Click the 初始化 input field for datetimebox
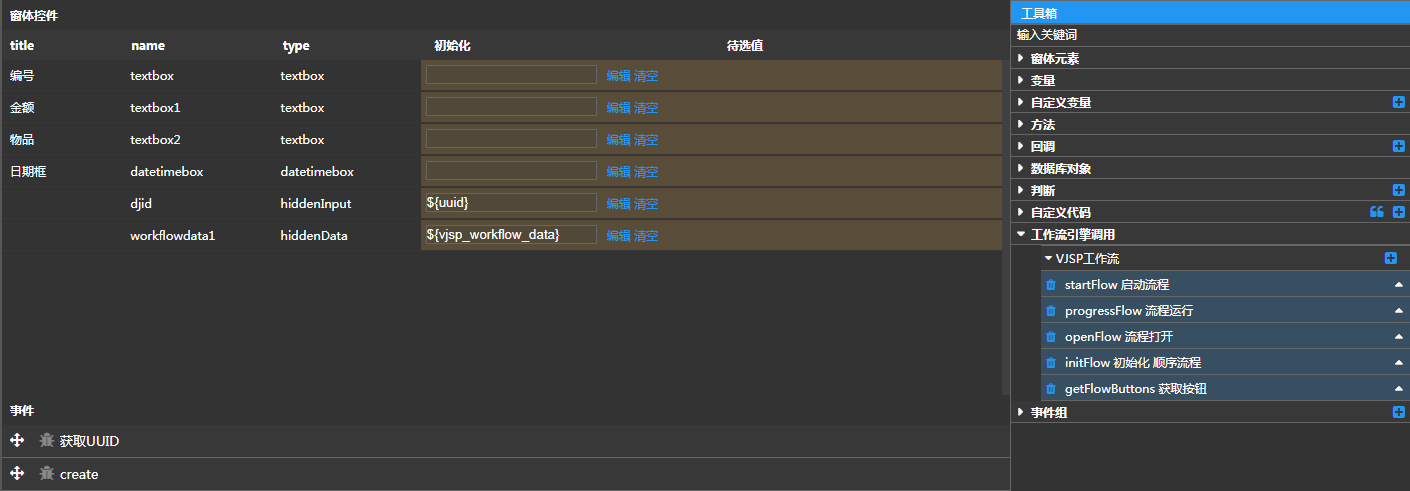 (511, 171)
